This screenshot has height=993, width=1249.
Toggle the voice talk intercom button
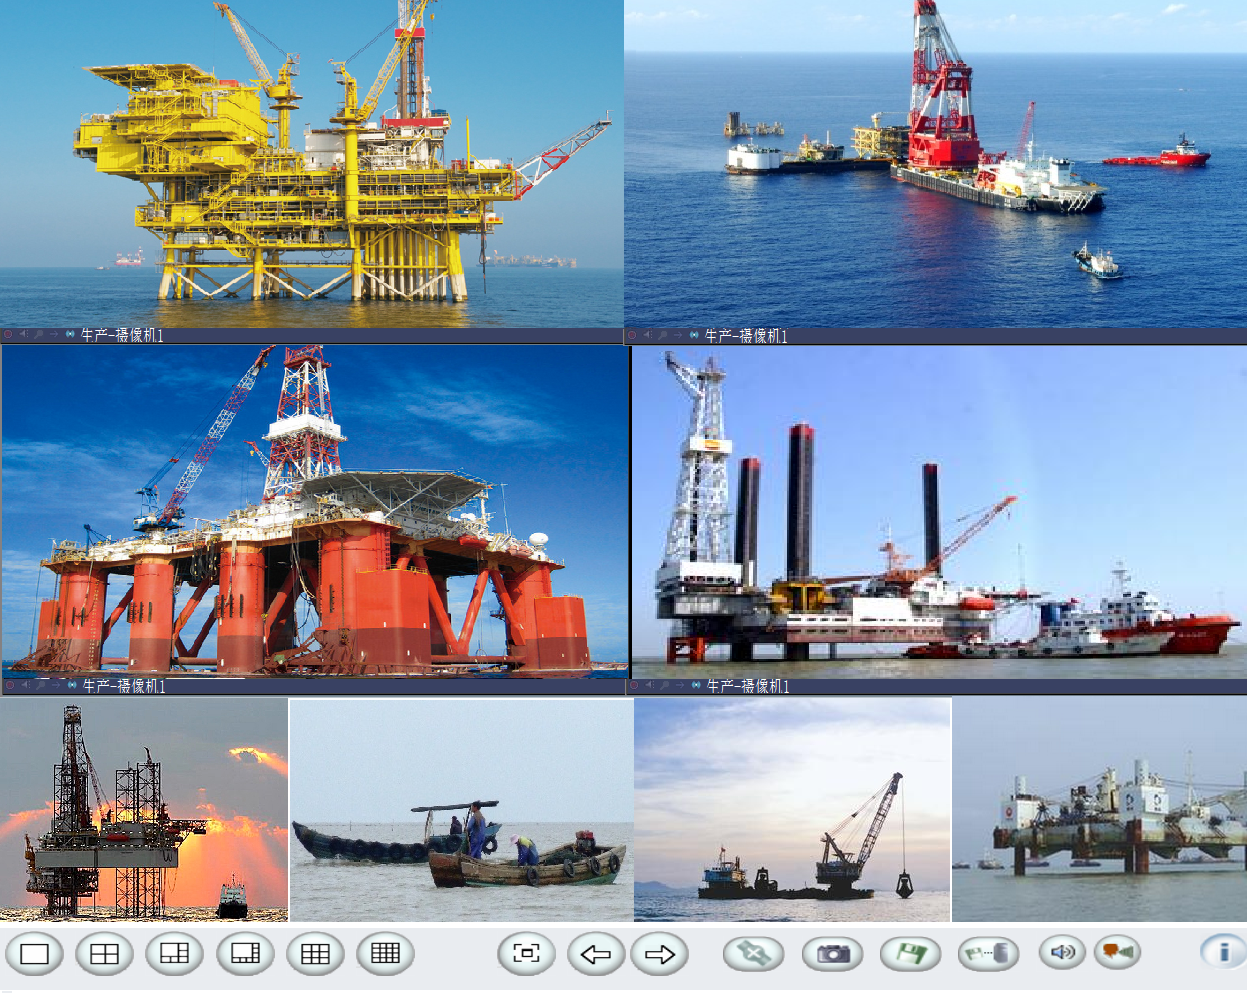coord(1118,952)
